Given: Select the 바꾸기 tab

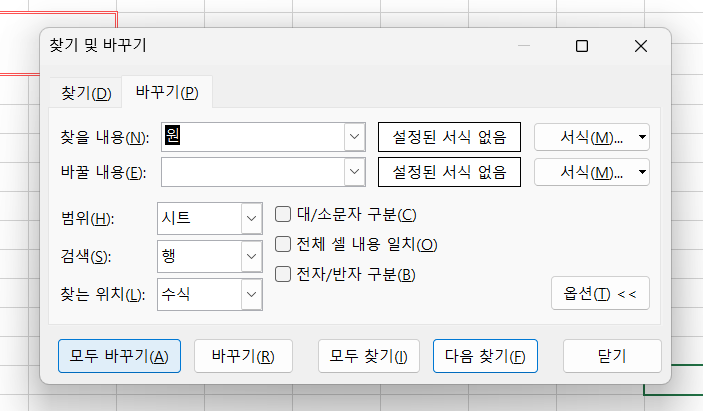Looking at the screenshot, I should [167, 93].
